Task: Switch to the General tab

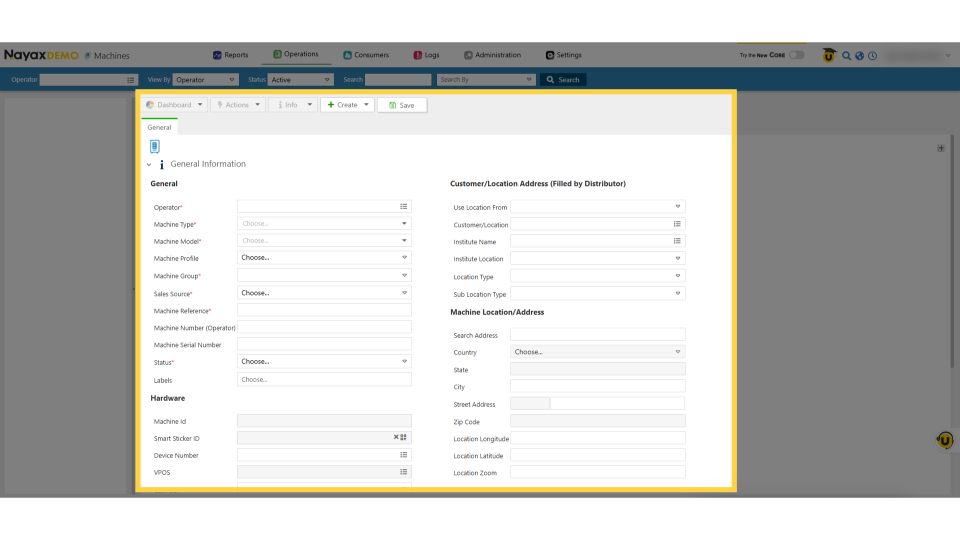Action: point(159,128)
